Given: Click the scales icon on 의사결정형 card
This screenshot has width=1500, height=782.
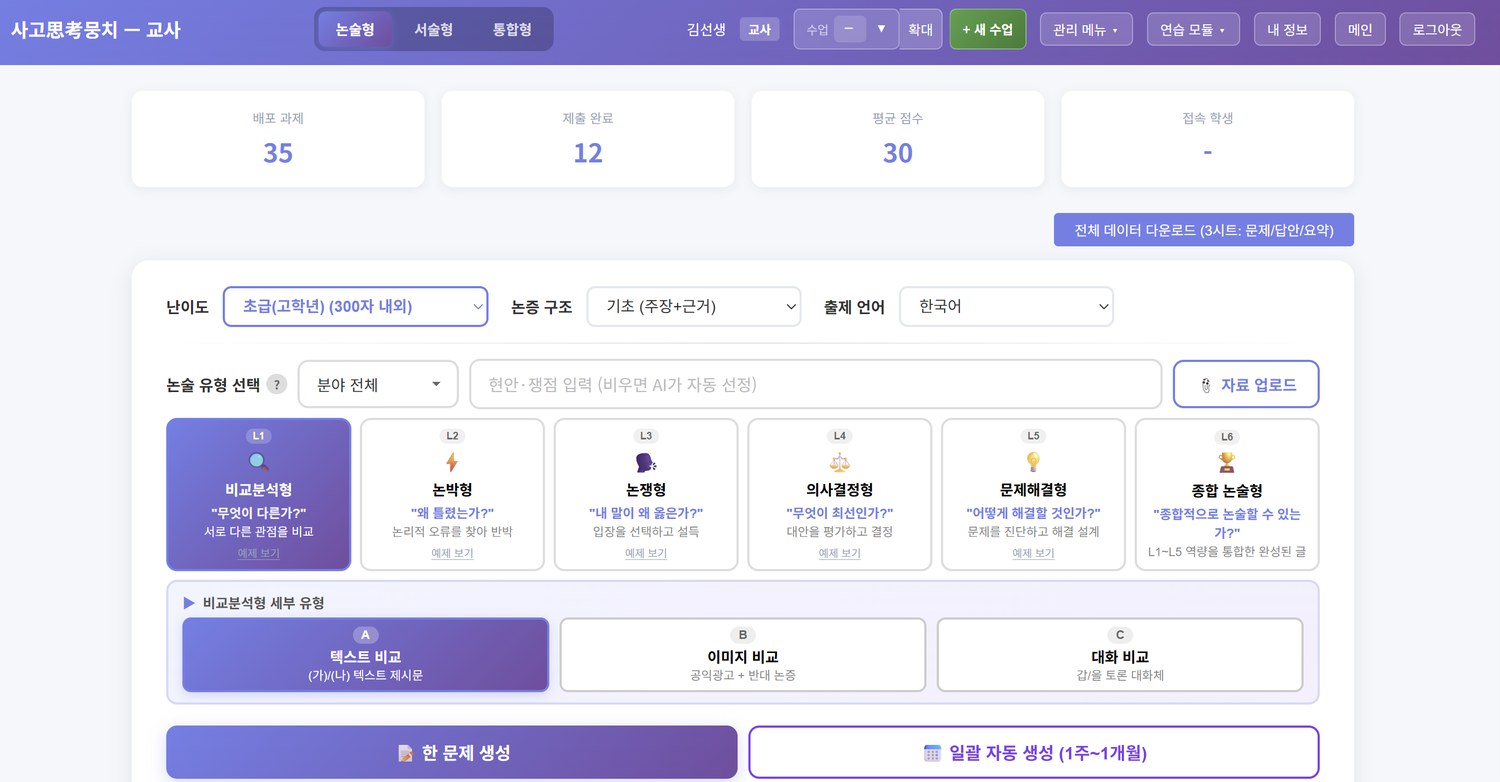Looking at the screenshot, I should pyautogui.click(x=839, y=462).
